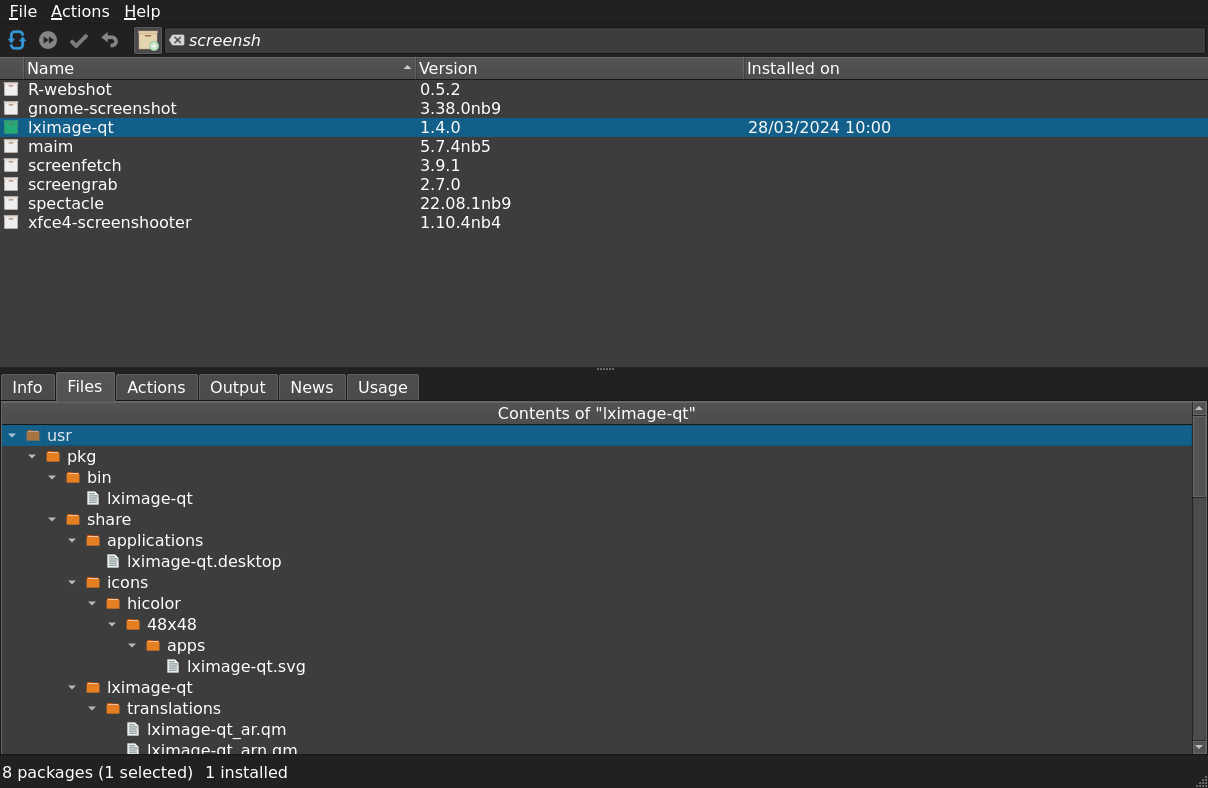This screenshot has width=1208, height=788.
Task: Click the usr folder icon
Action: pos(33,435)
